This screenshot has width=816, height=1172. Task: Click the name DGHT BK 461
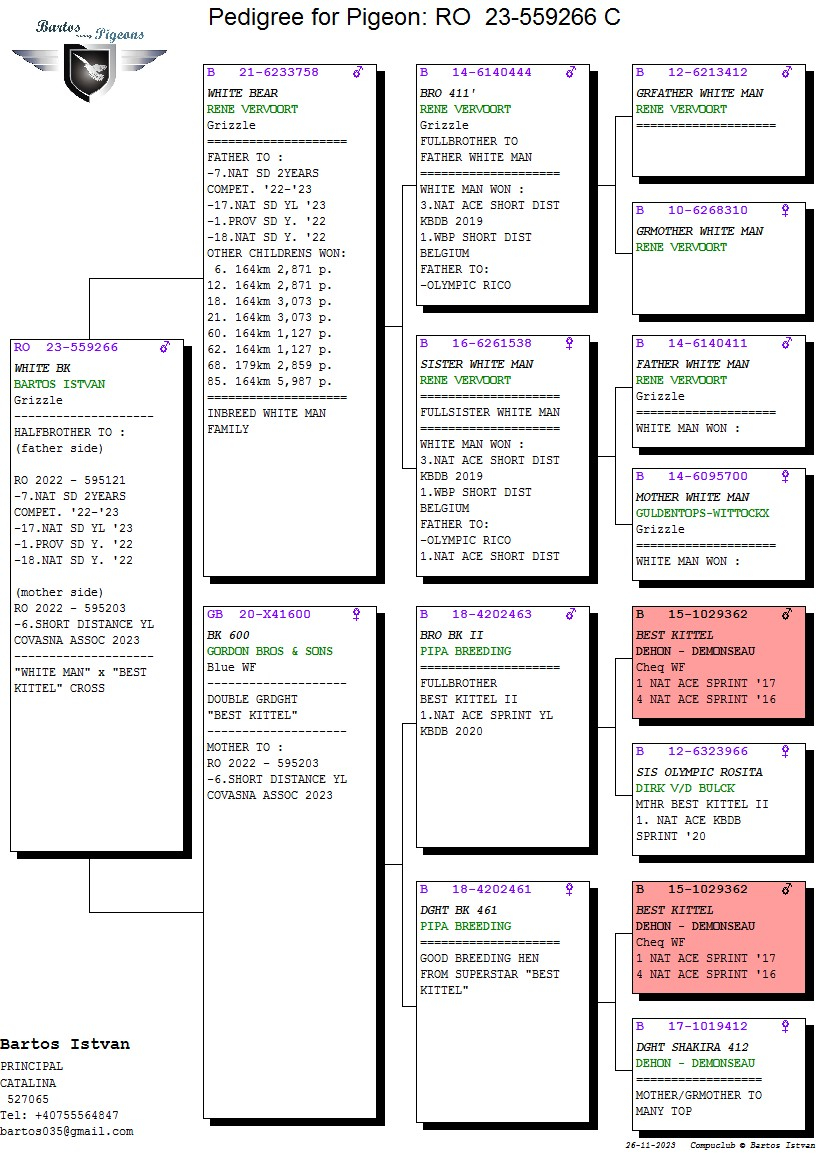tap(458, 910)
